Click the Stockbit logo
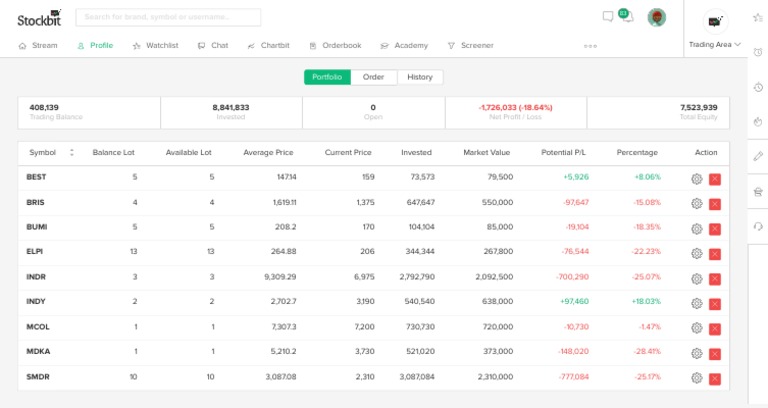 (x=38, y=17)
